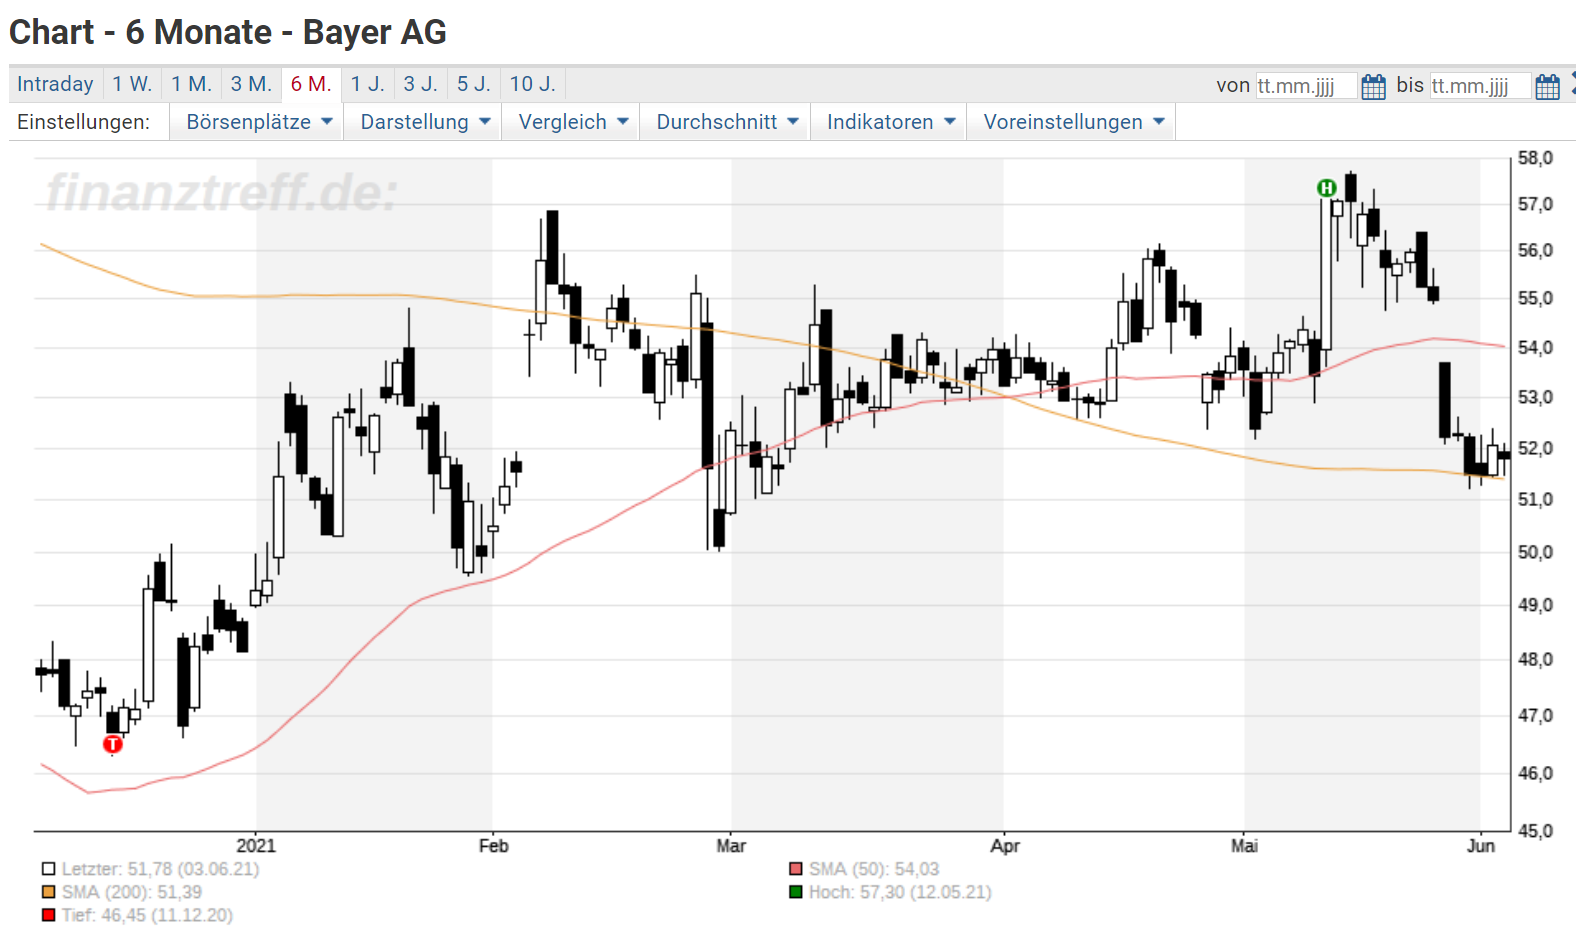
Task: Click 'Einstellungen:' label
Action: [x=83, y=122]
